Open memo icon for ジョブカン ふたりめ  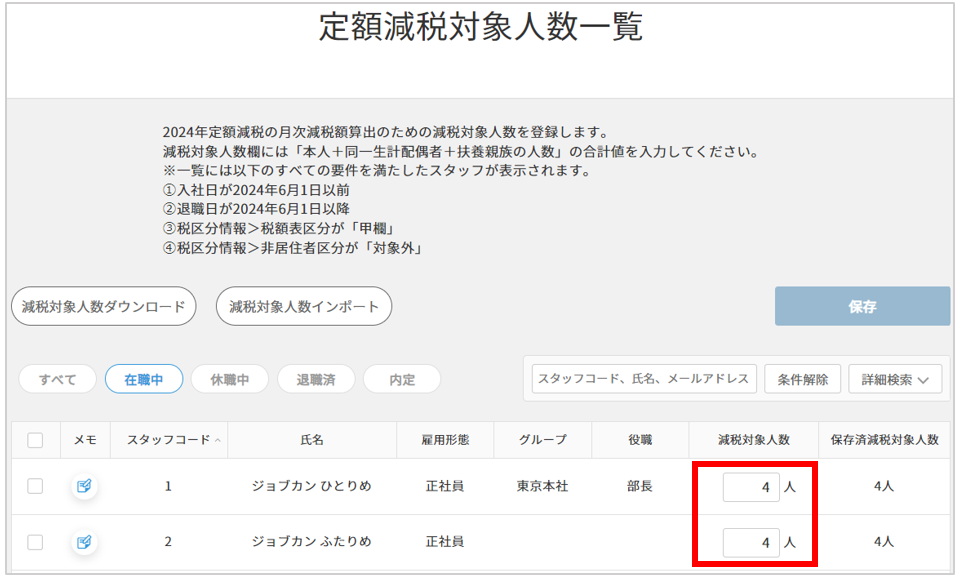coord(84,542)
